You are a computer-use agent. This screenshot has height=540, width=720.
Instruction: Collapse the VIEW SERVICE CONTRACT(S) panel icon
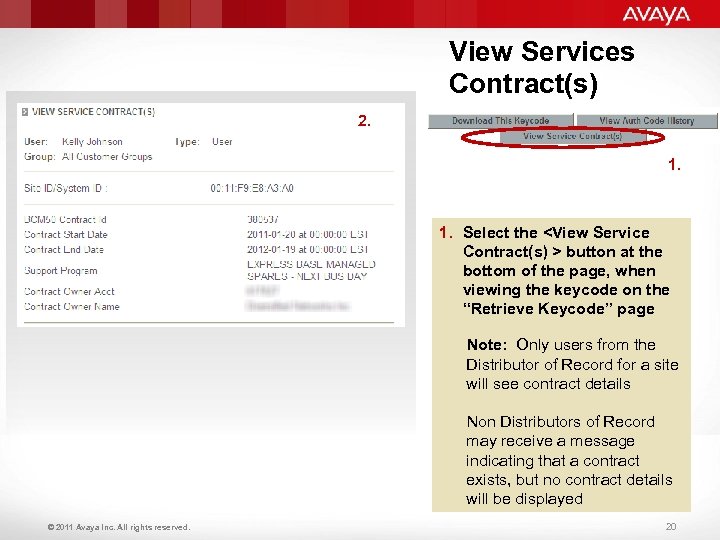click(x=25, y=112)
